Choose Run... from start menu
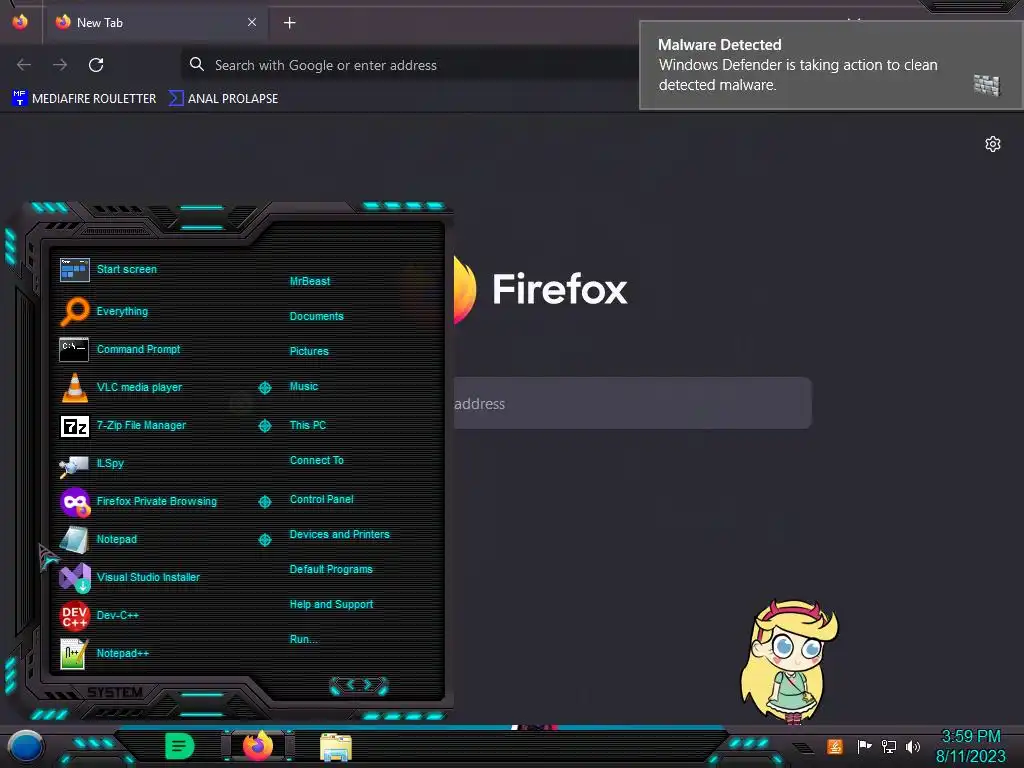1024x768 pixels. coord(304,639)
